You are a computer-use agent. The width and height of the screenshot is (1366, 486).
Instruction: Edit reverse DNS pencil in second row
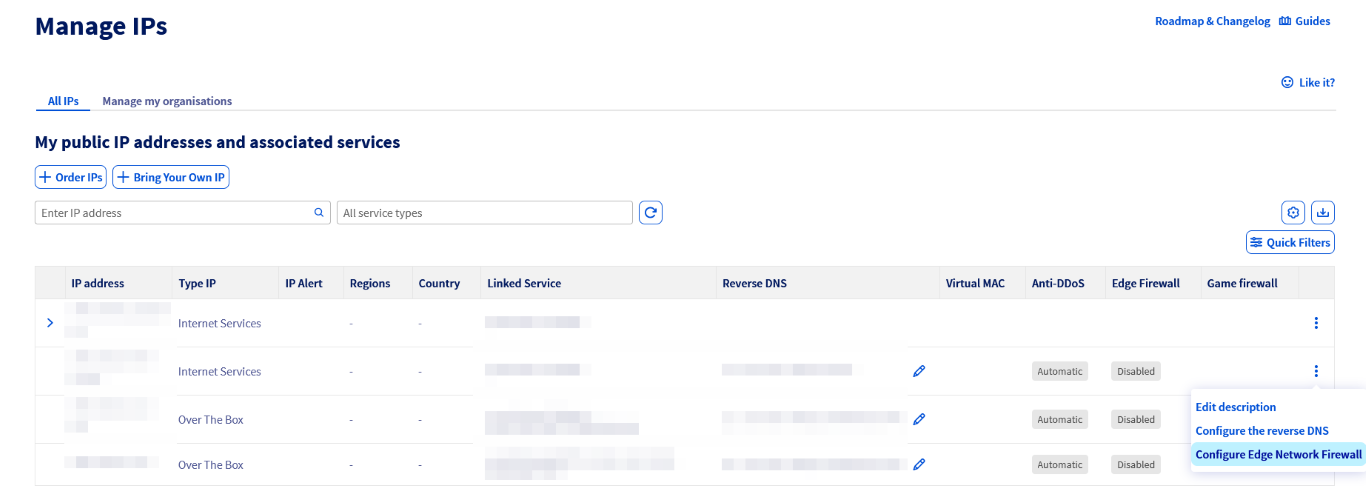[x=919, y=371]
